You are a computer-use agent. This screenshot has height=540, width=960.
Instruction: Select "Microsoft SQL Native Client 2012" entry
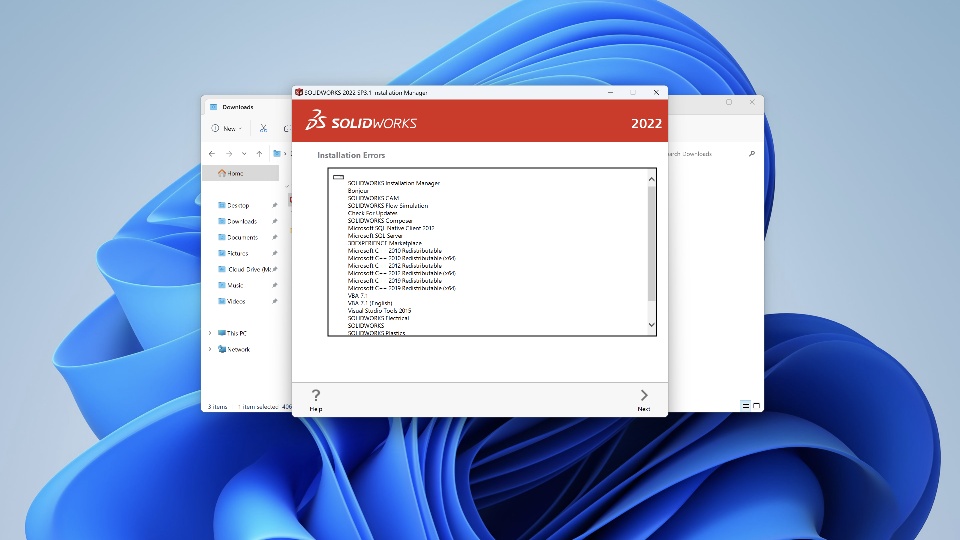391,228
